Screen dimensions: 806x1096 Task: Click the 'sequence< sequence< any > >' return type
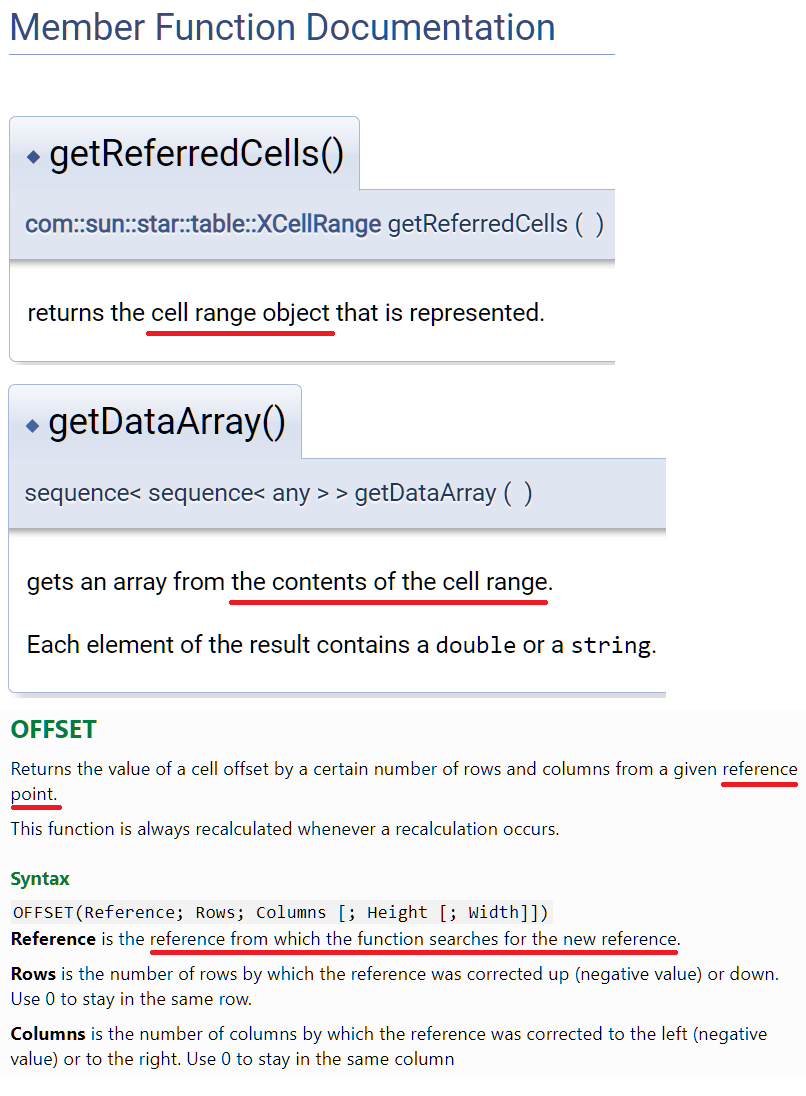coord(186,493)
